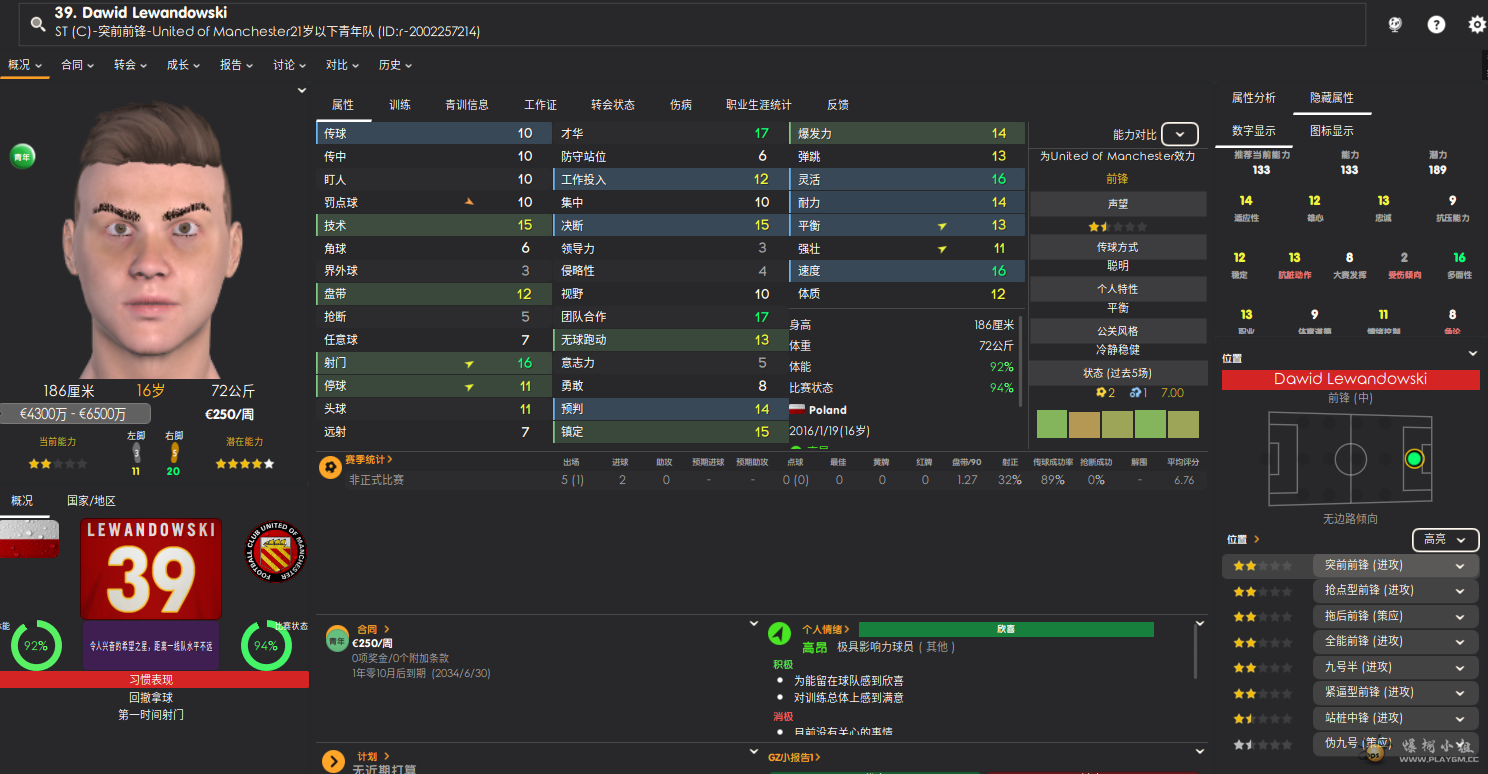The width and height of the screenshot is (1488, 774).
Task: Open the 转会 menu
Action: click(131, 65)
